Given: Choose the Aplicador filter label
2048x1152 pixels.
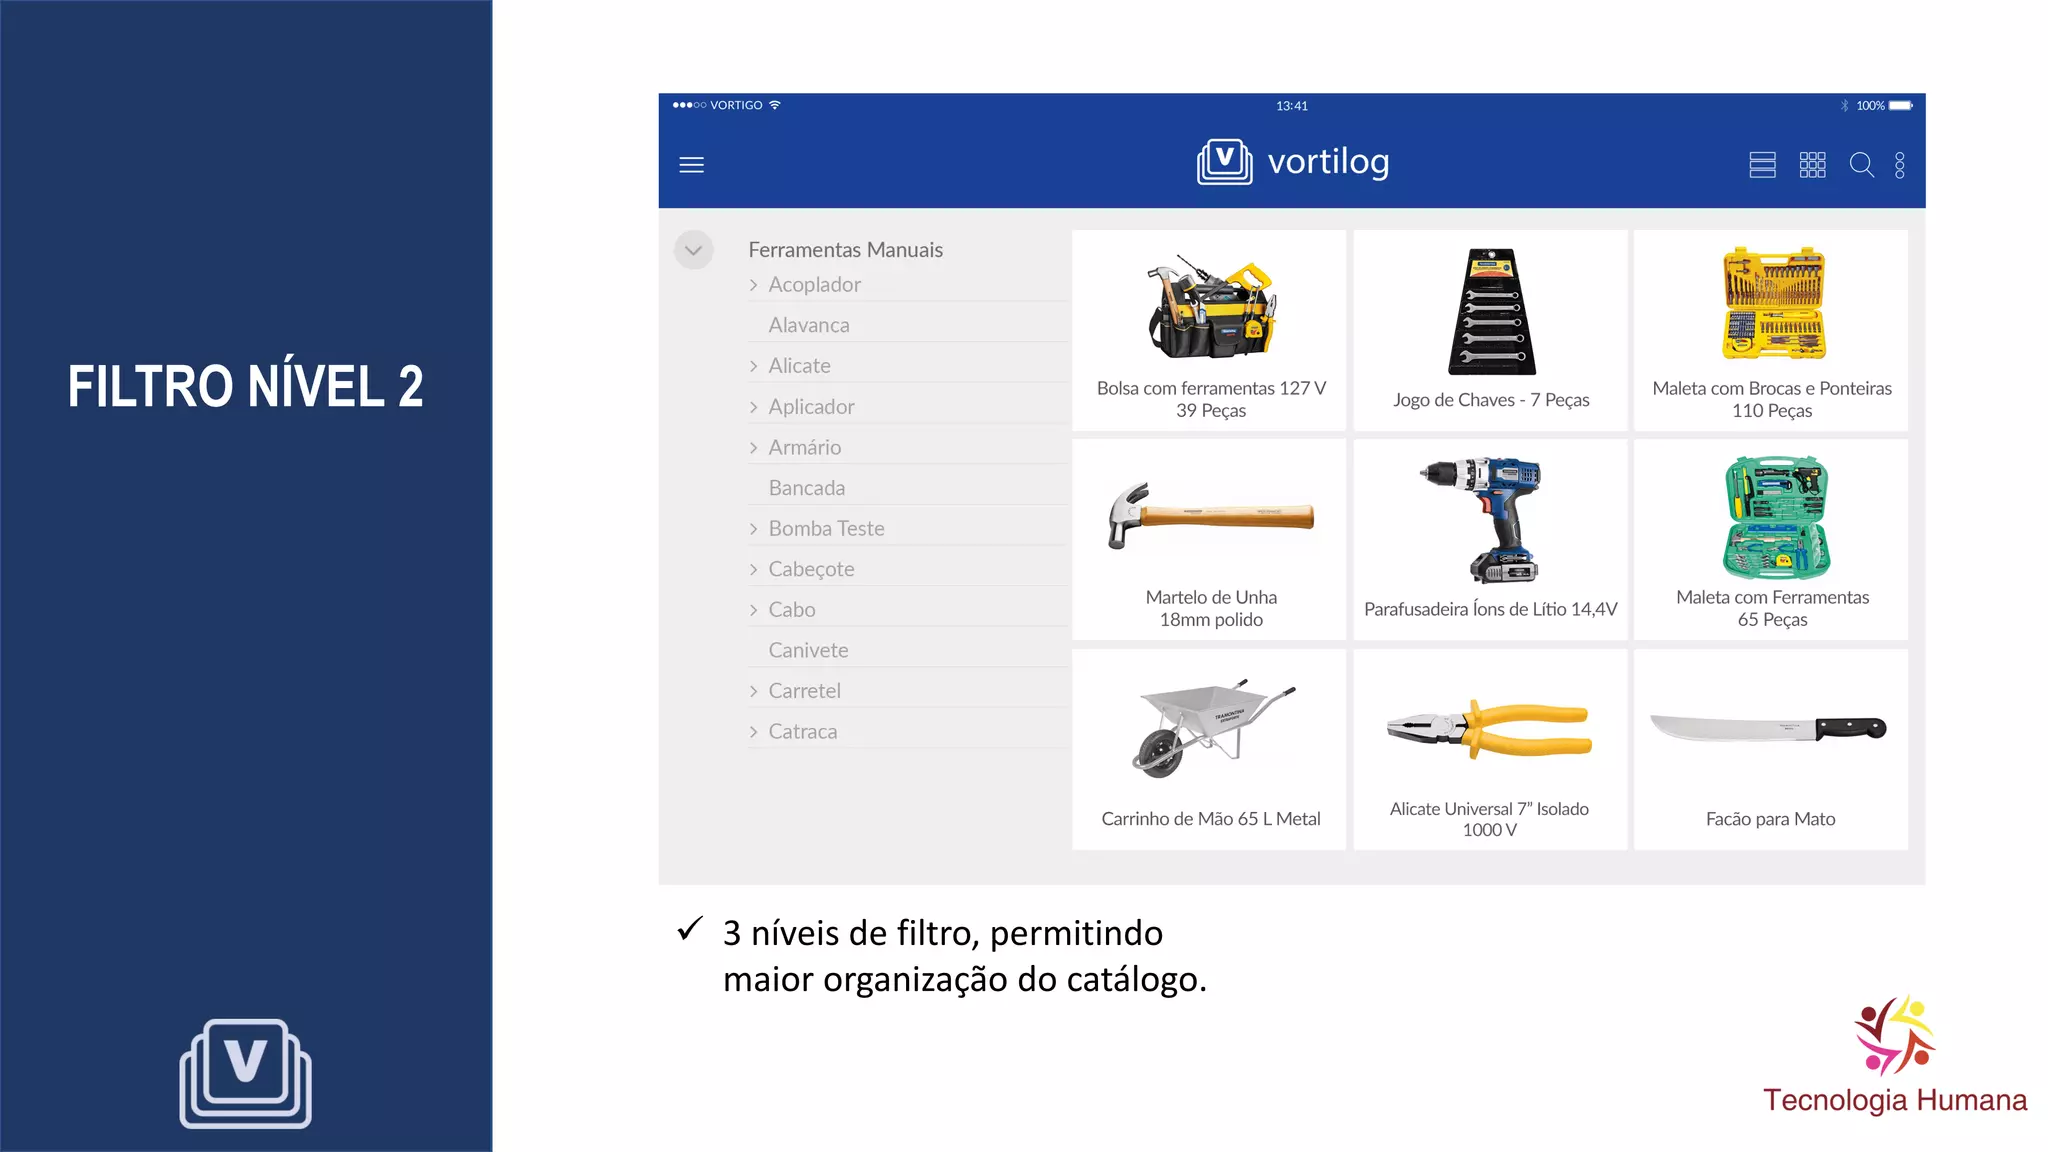Looking at the screenshot, I should (811, 407).
